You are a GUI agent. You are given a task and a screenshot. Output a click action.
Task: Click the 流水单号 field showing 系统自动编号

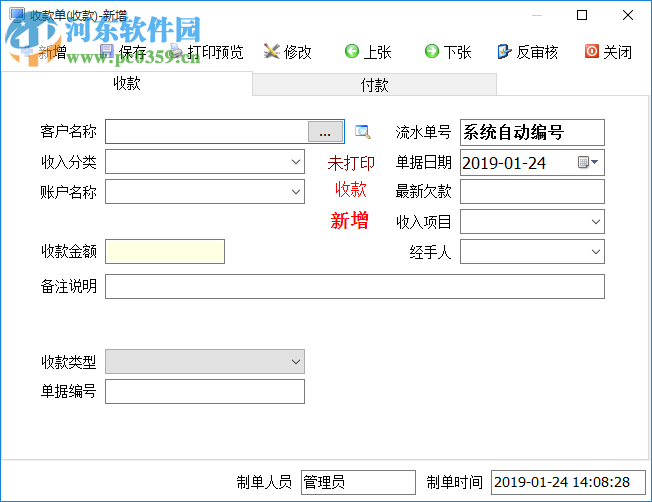(532, 132)
